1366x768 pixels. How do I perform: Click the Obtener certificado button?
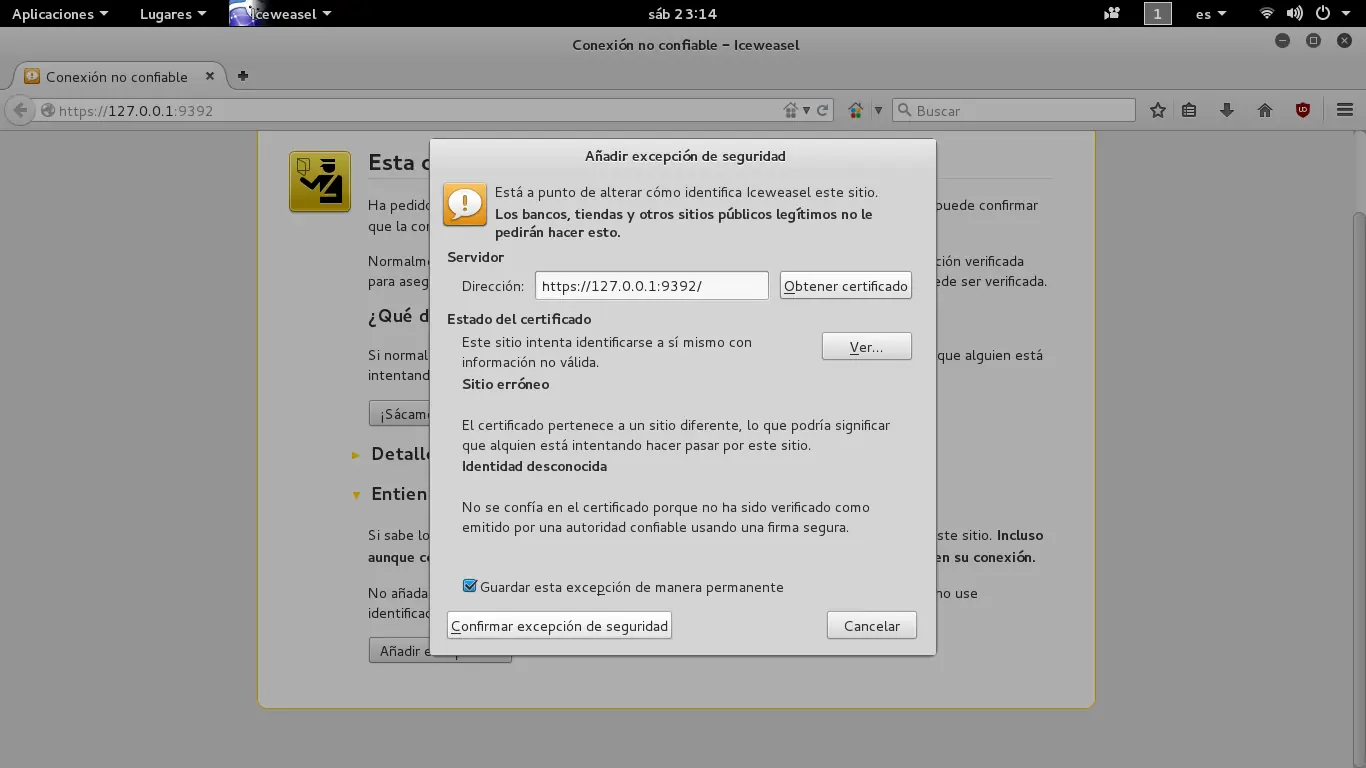tap(846, 286)
